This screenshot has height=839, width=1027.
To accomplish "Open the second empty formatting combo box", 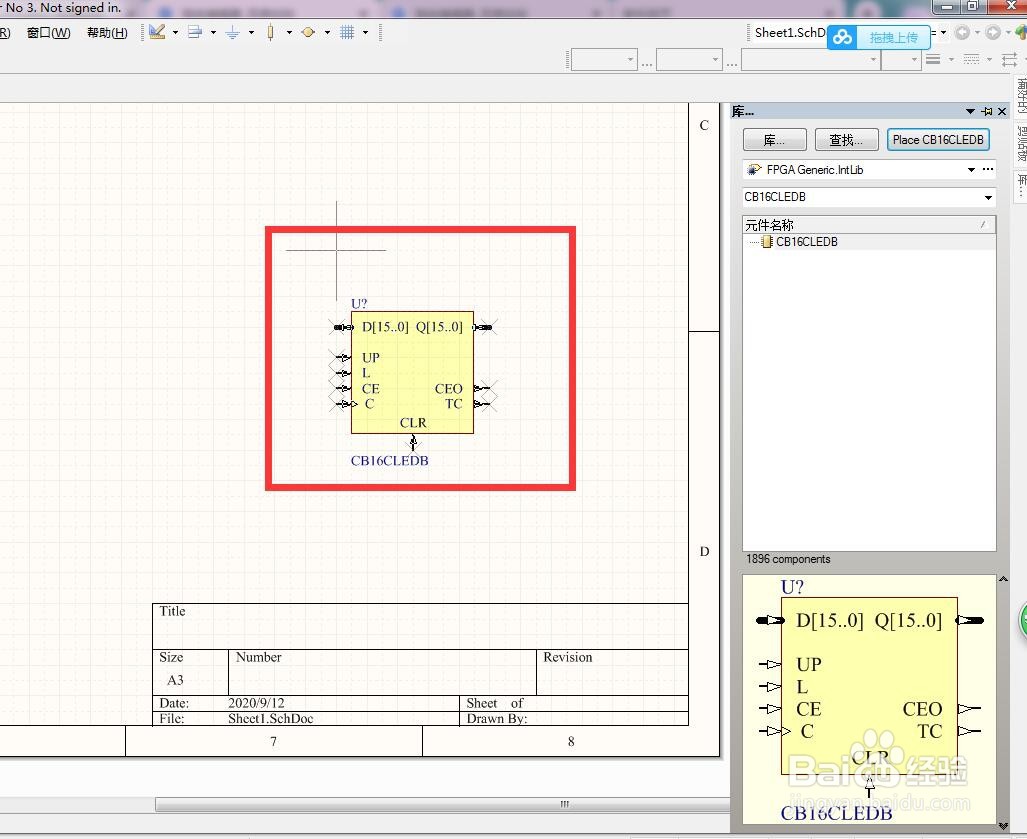I will point(689,60).
